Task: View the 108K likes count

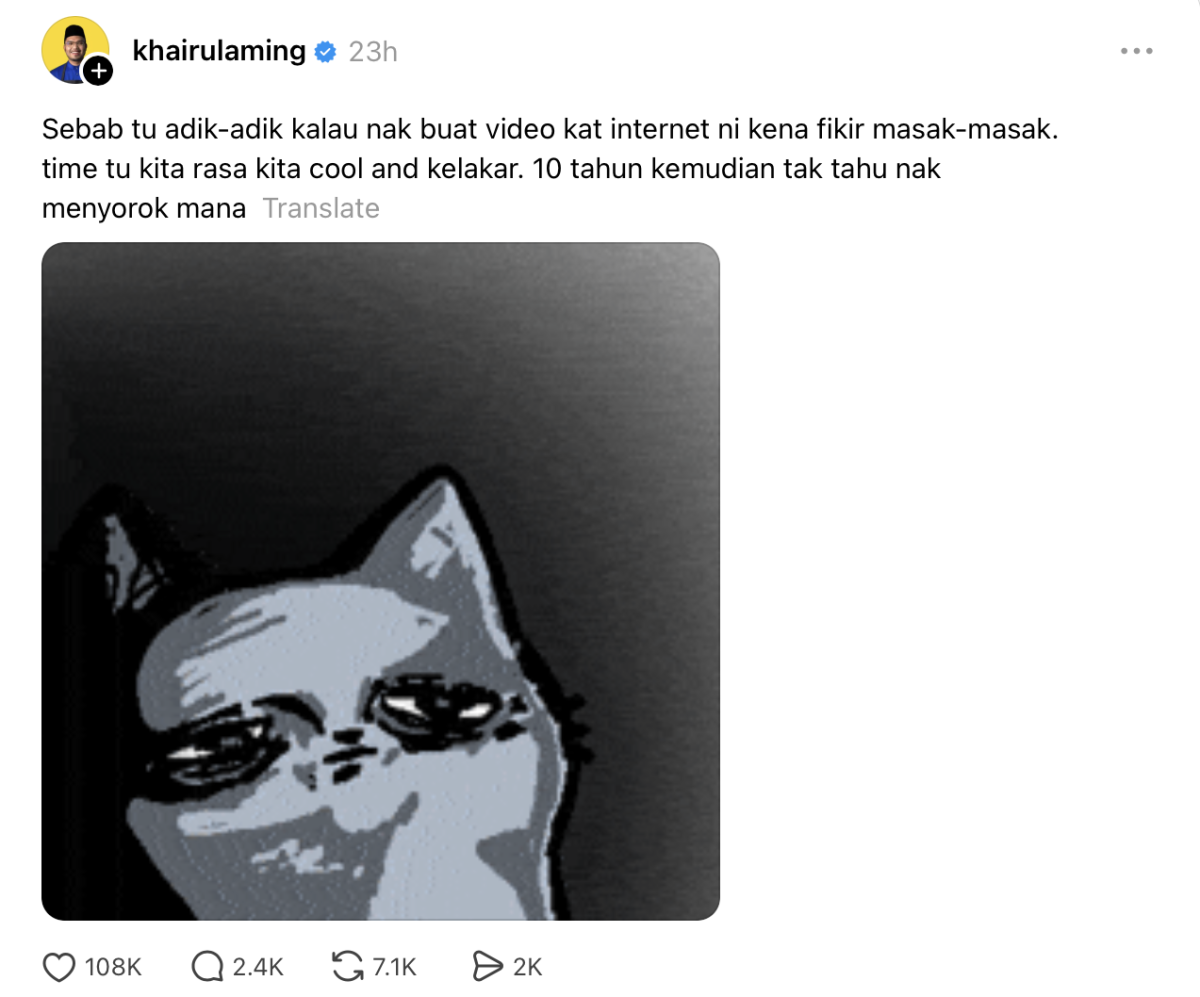Action: click(114, 967)
